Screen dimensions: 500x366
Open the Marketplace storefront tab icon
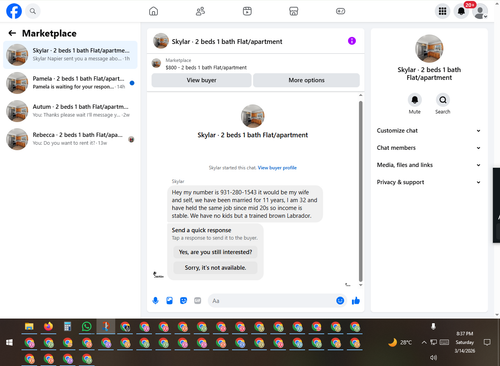click(294, 11)
